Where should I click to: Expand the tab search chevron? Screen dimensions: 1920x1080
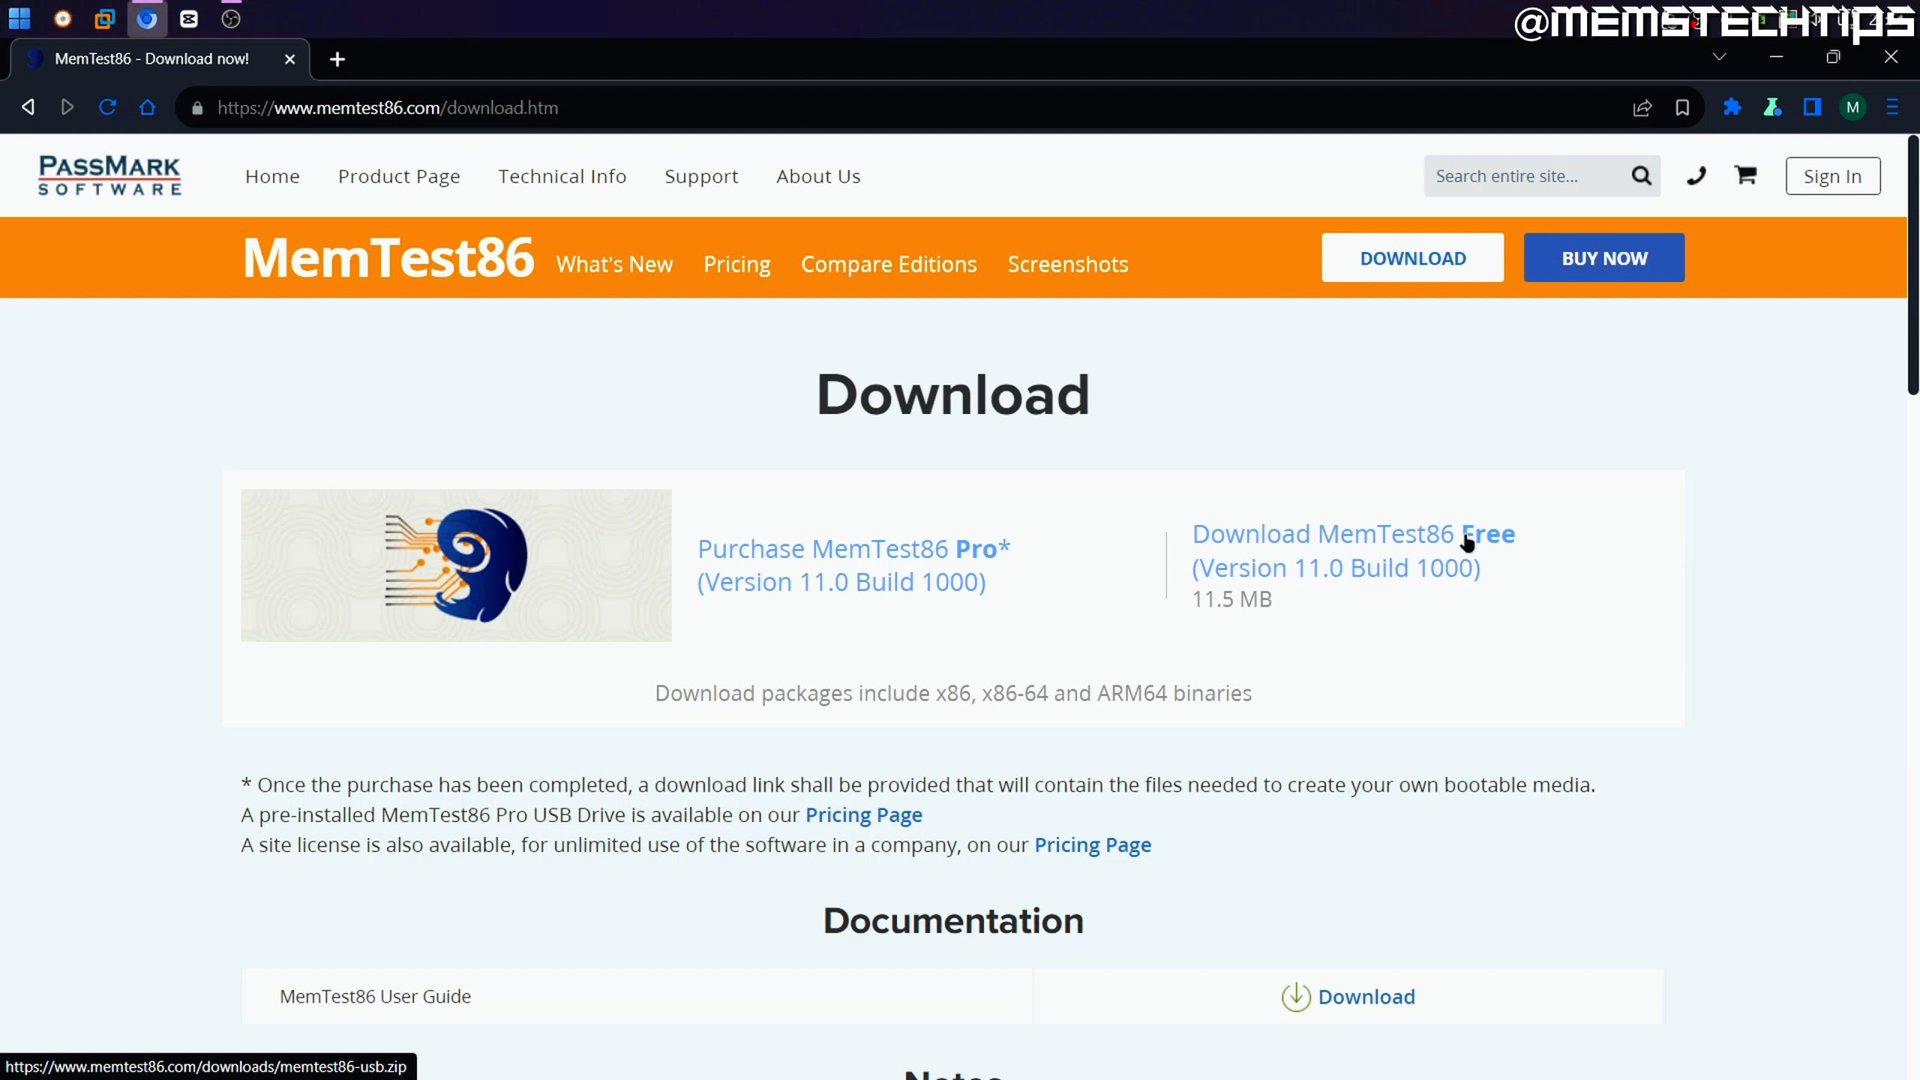[x=1719, y=57]
